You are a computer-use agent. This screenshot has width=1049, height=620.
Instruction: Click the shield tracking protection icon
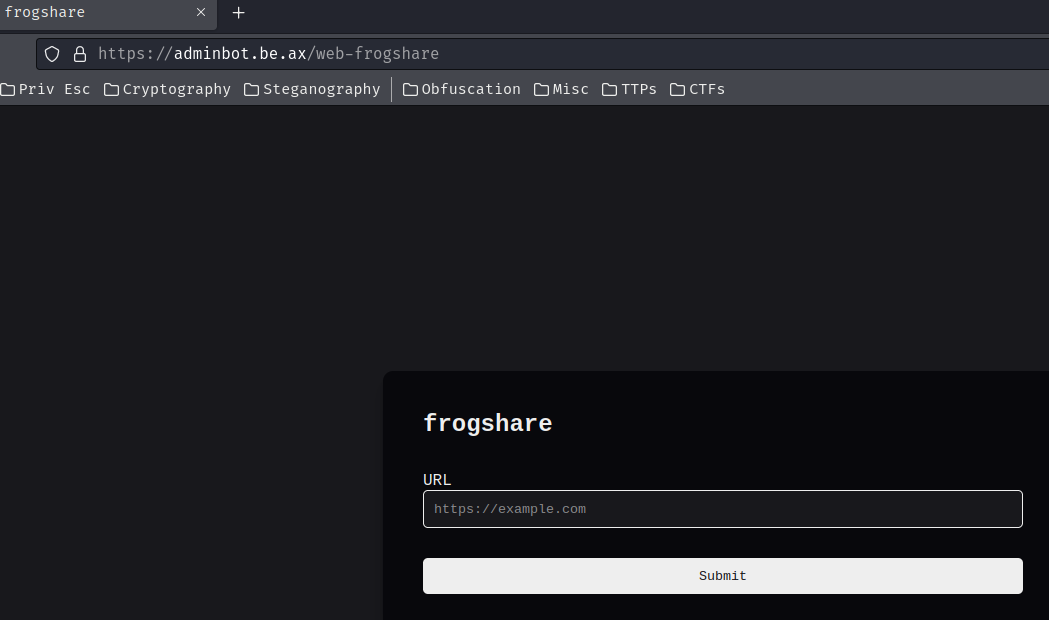[x=52, y=54]
